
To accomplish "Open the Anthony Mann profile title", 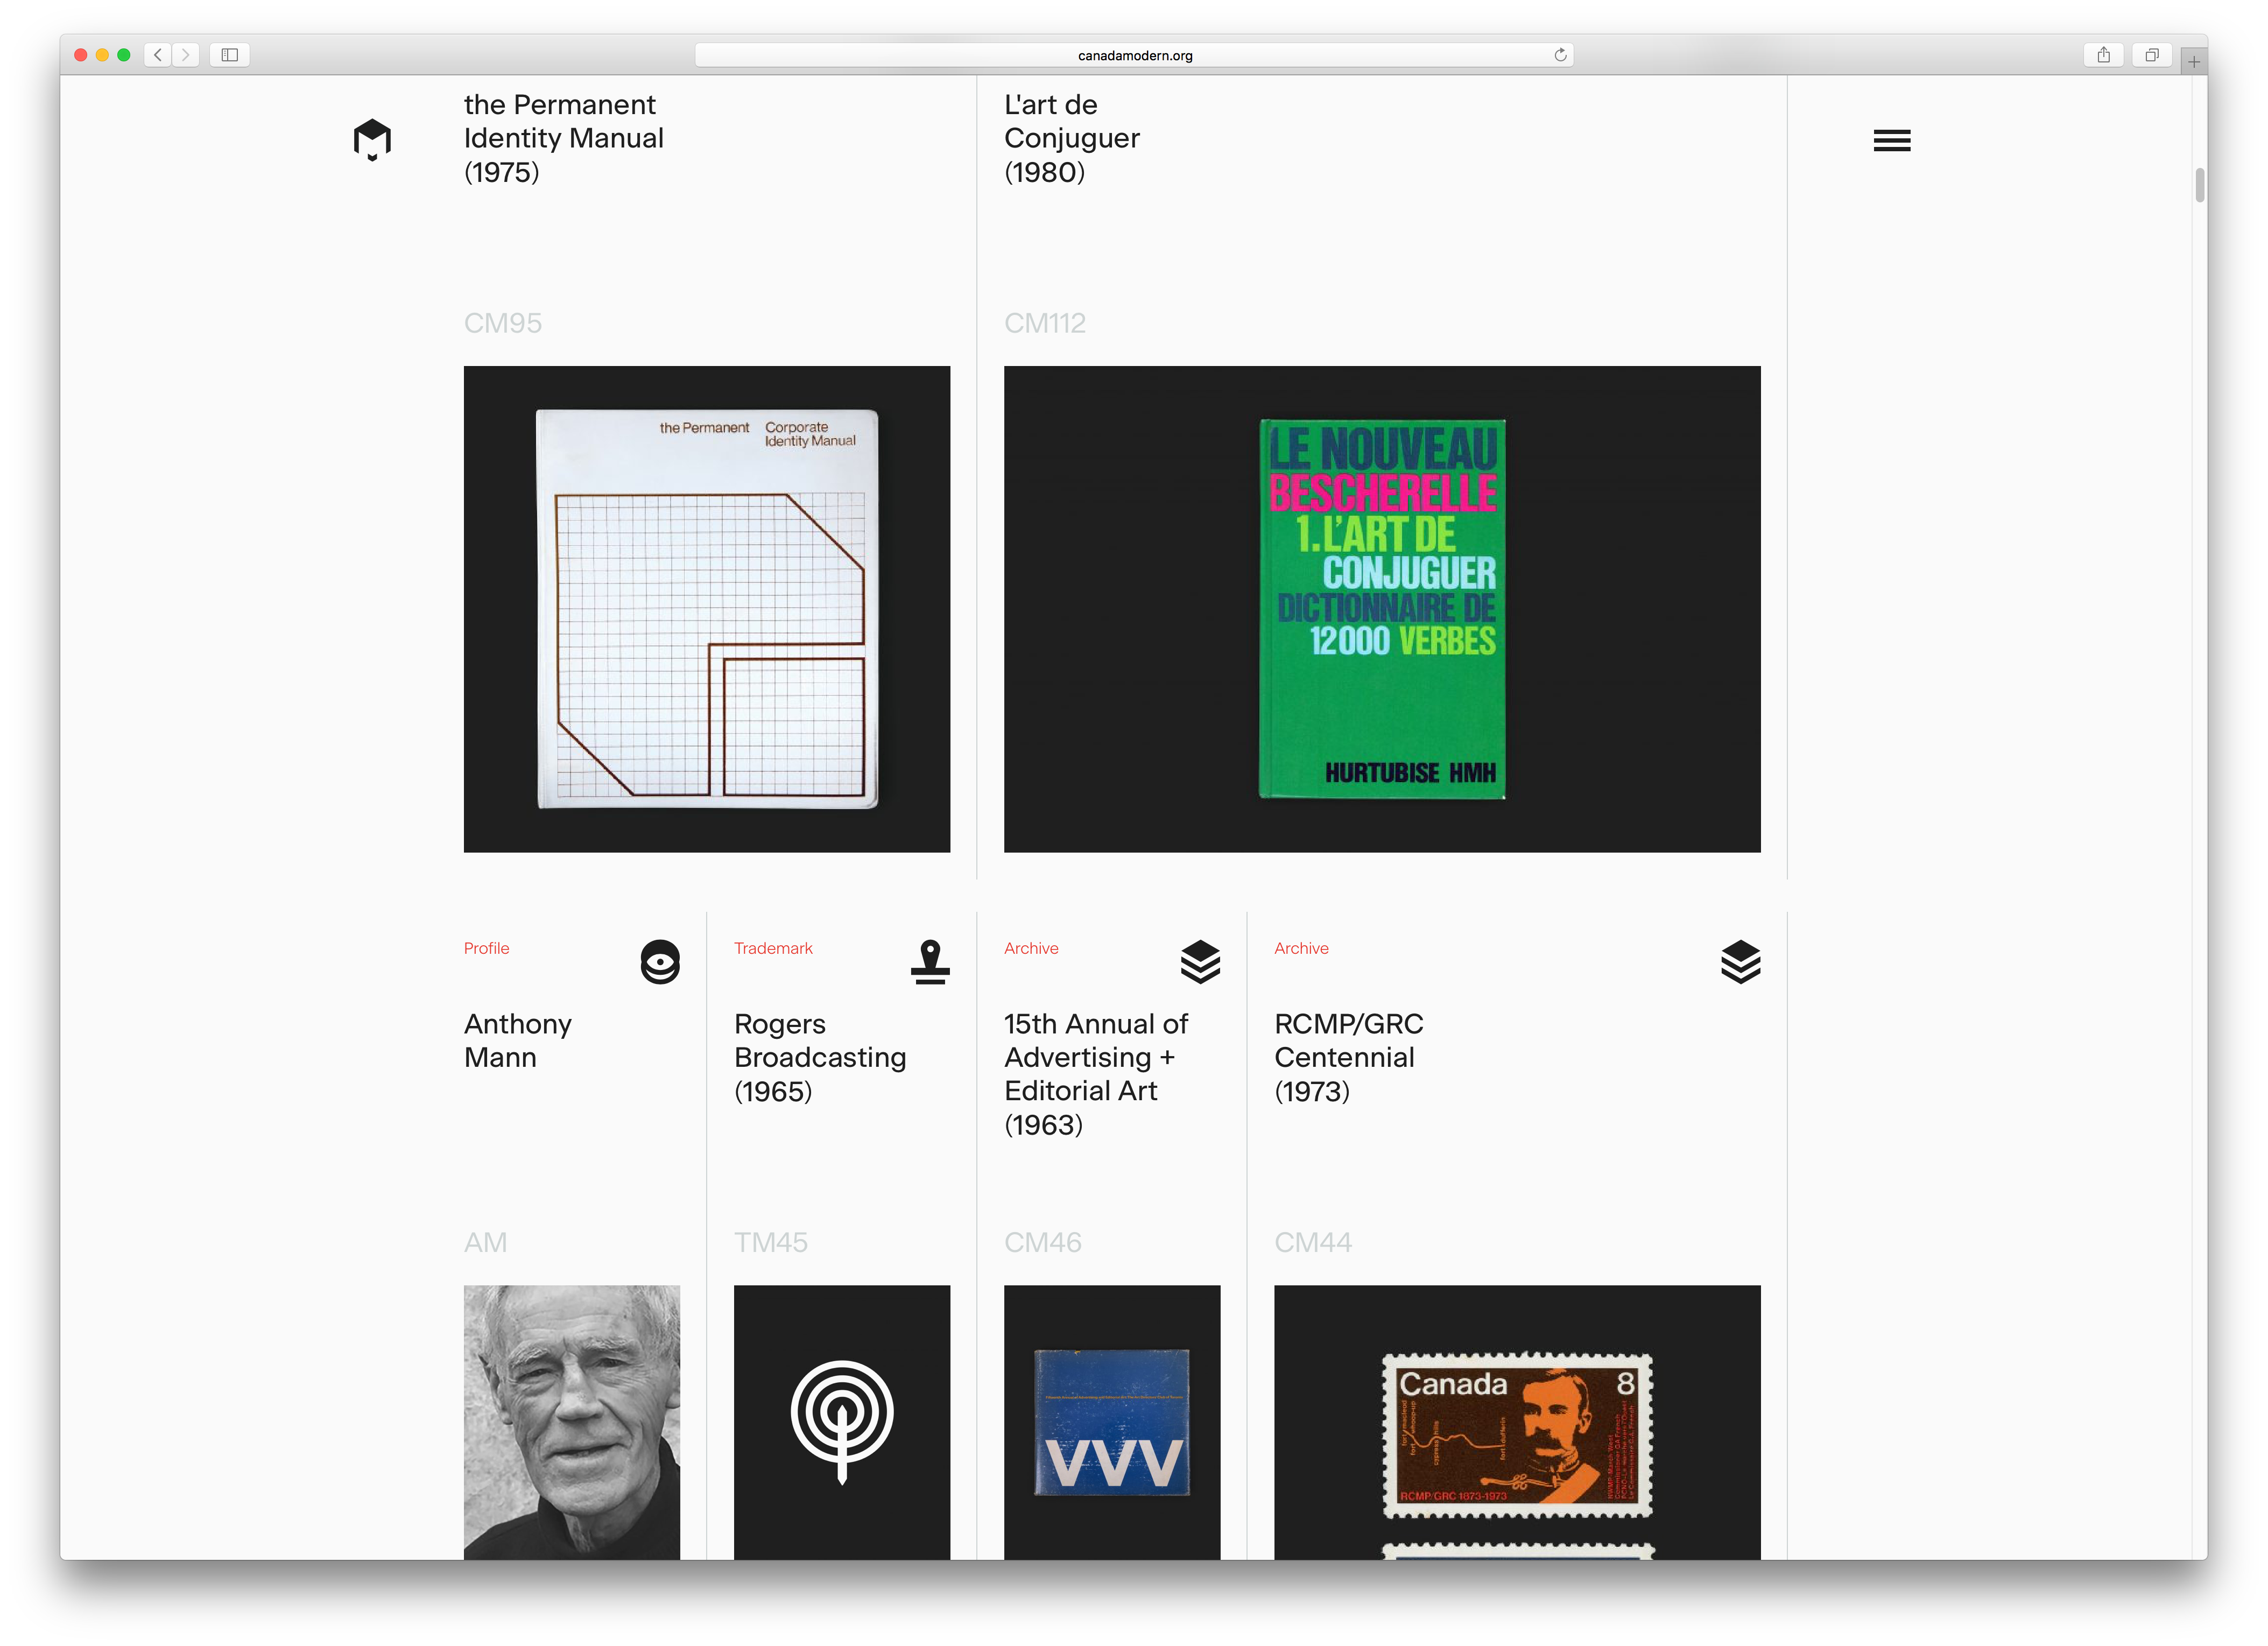I will [x=517, y=1040].
